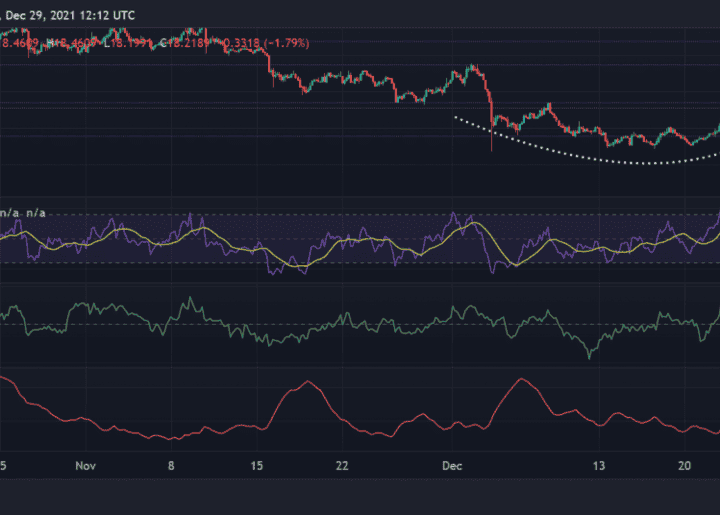Click the 13 date label on time axis

tap(600, 466)
